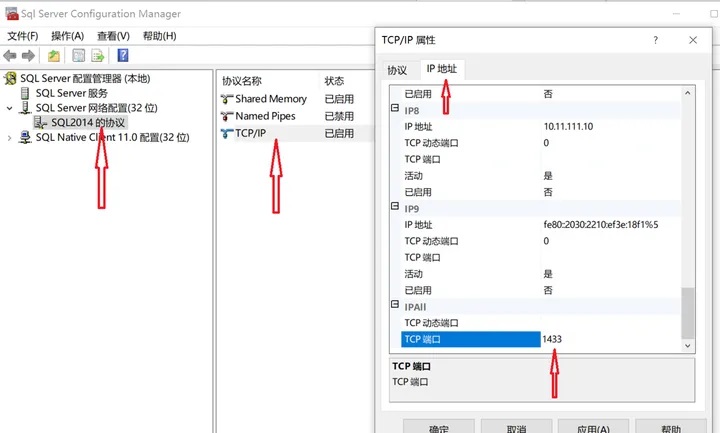The height and width of the screenshot is (433, 720).
Task: Click the IP8 活动 row
Action: [x=540, y=176]
